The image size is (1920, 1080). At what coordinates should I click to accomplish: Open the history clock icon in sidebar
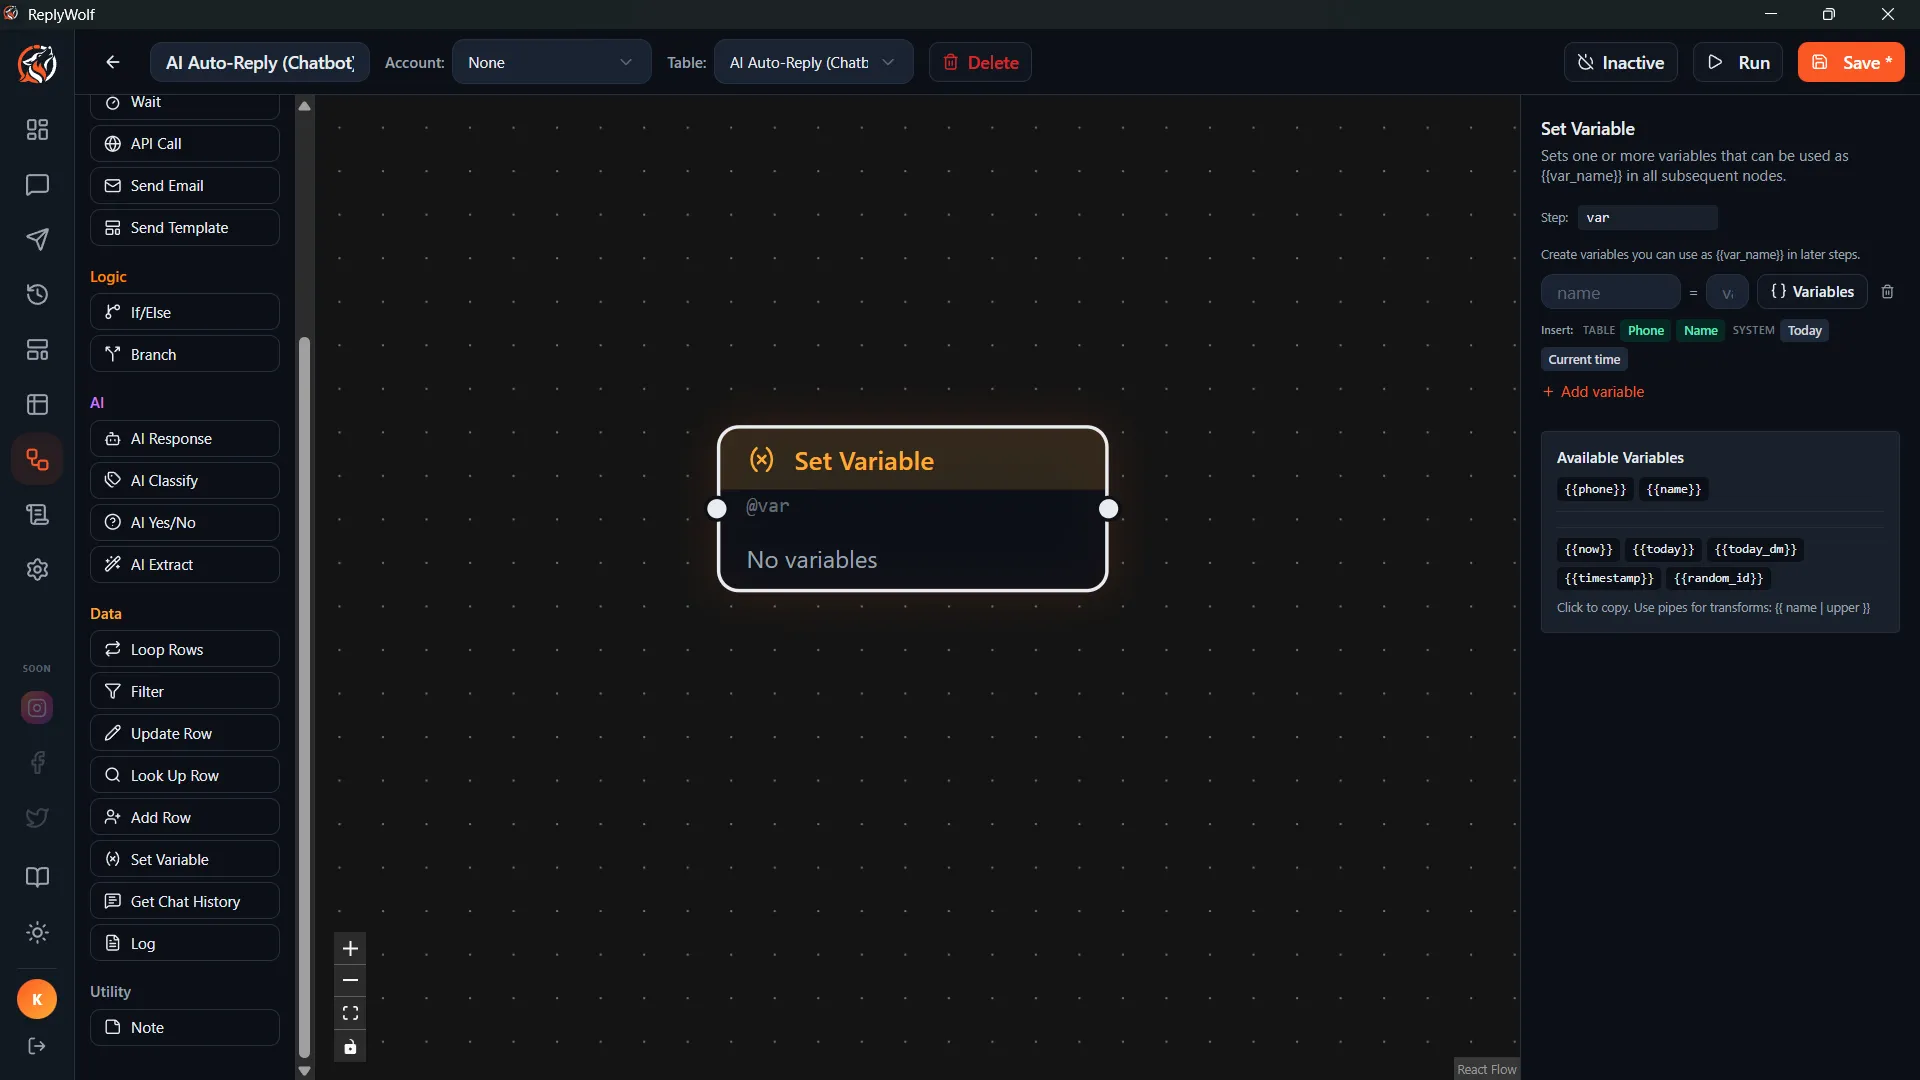pos(37,295)
